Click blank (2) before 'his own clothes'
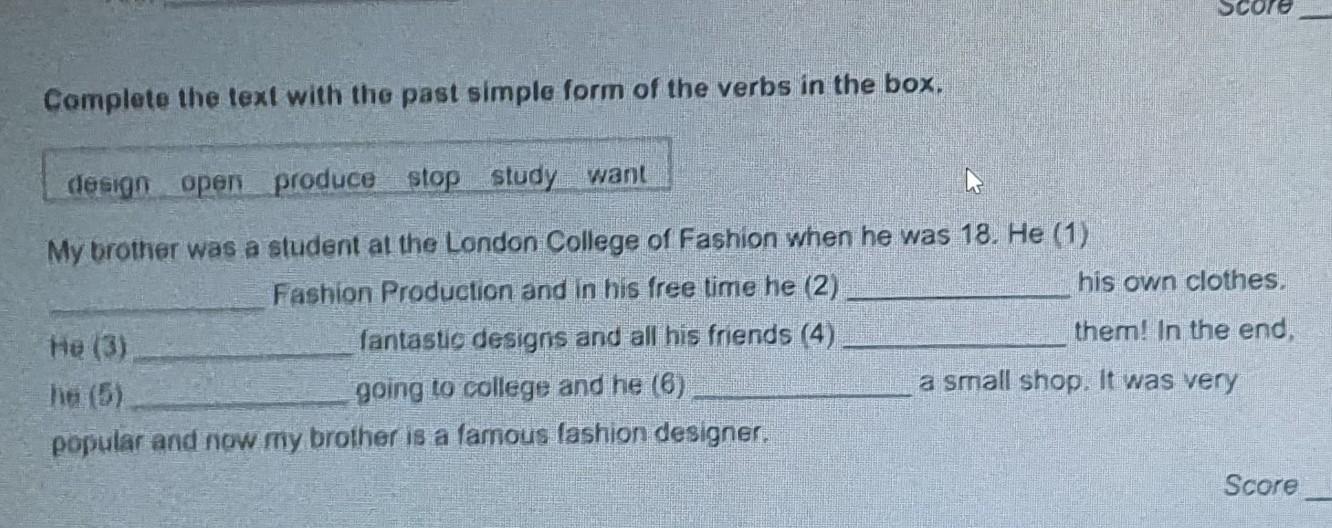 tap(956, 290)
